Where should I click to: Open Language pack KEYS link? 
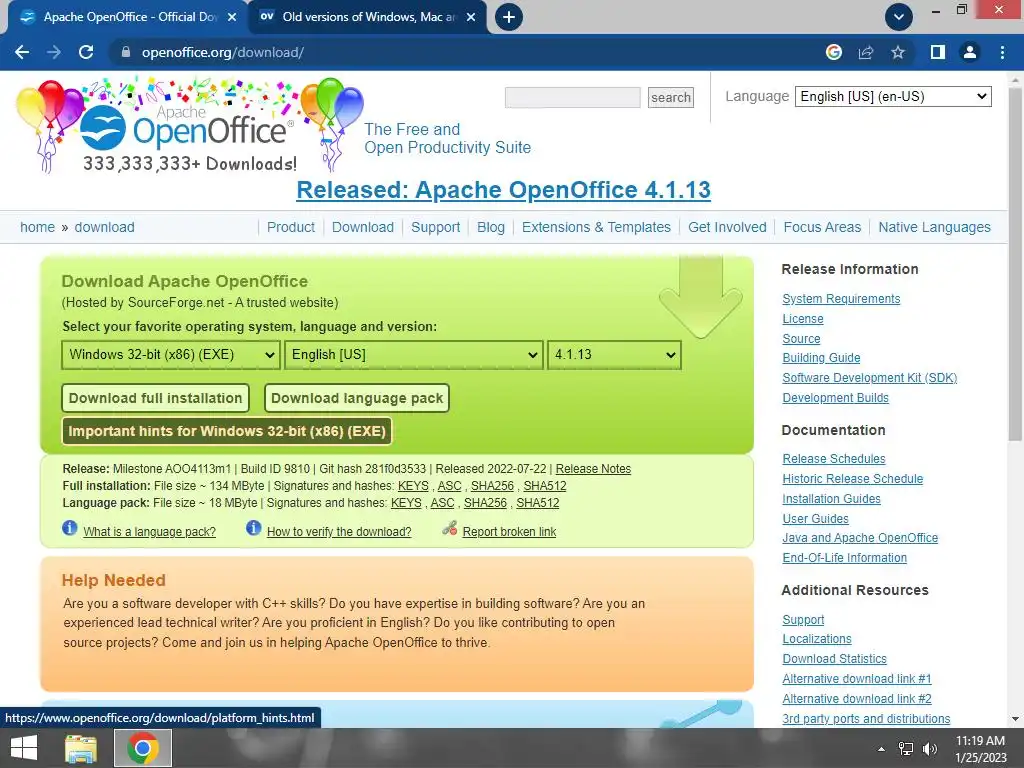pos(406,503)
